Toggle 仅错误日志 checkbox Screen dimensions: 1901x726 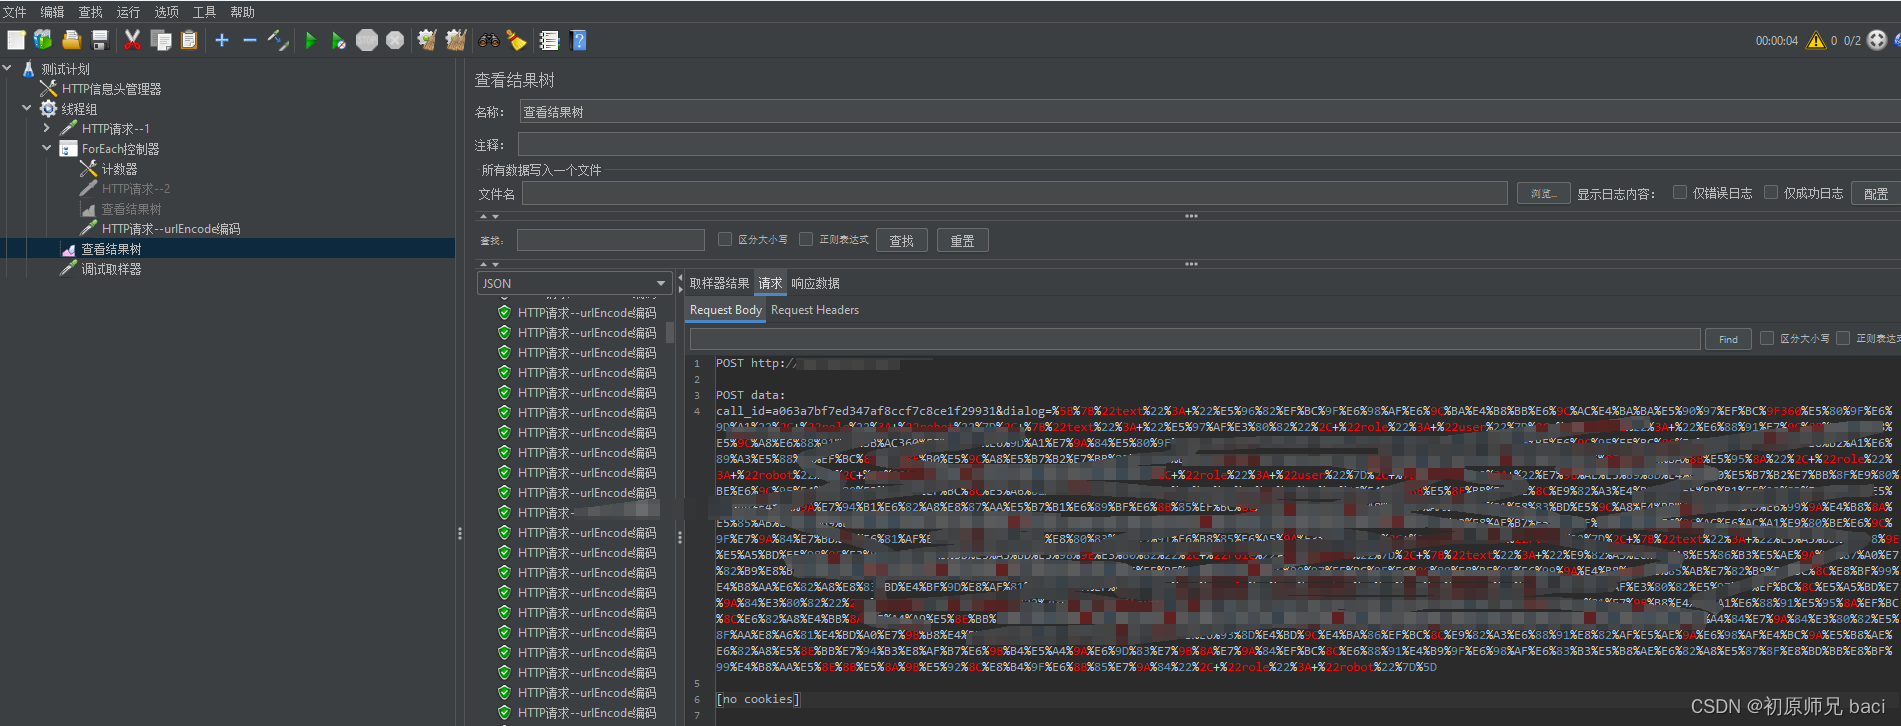click(1680, 192)
